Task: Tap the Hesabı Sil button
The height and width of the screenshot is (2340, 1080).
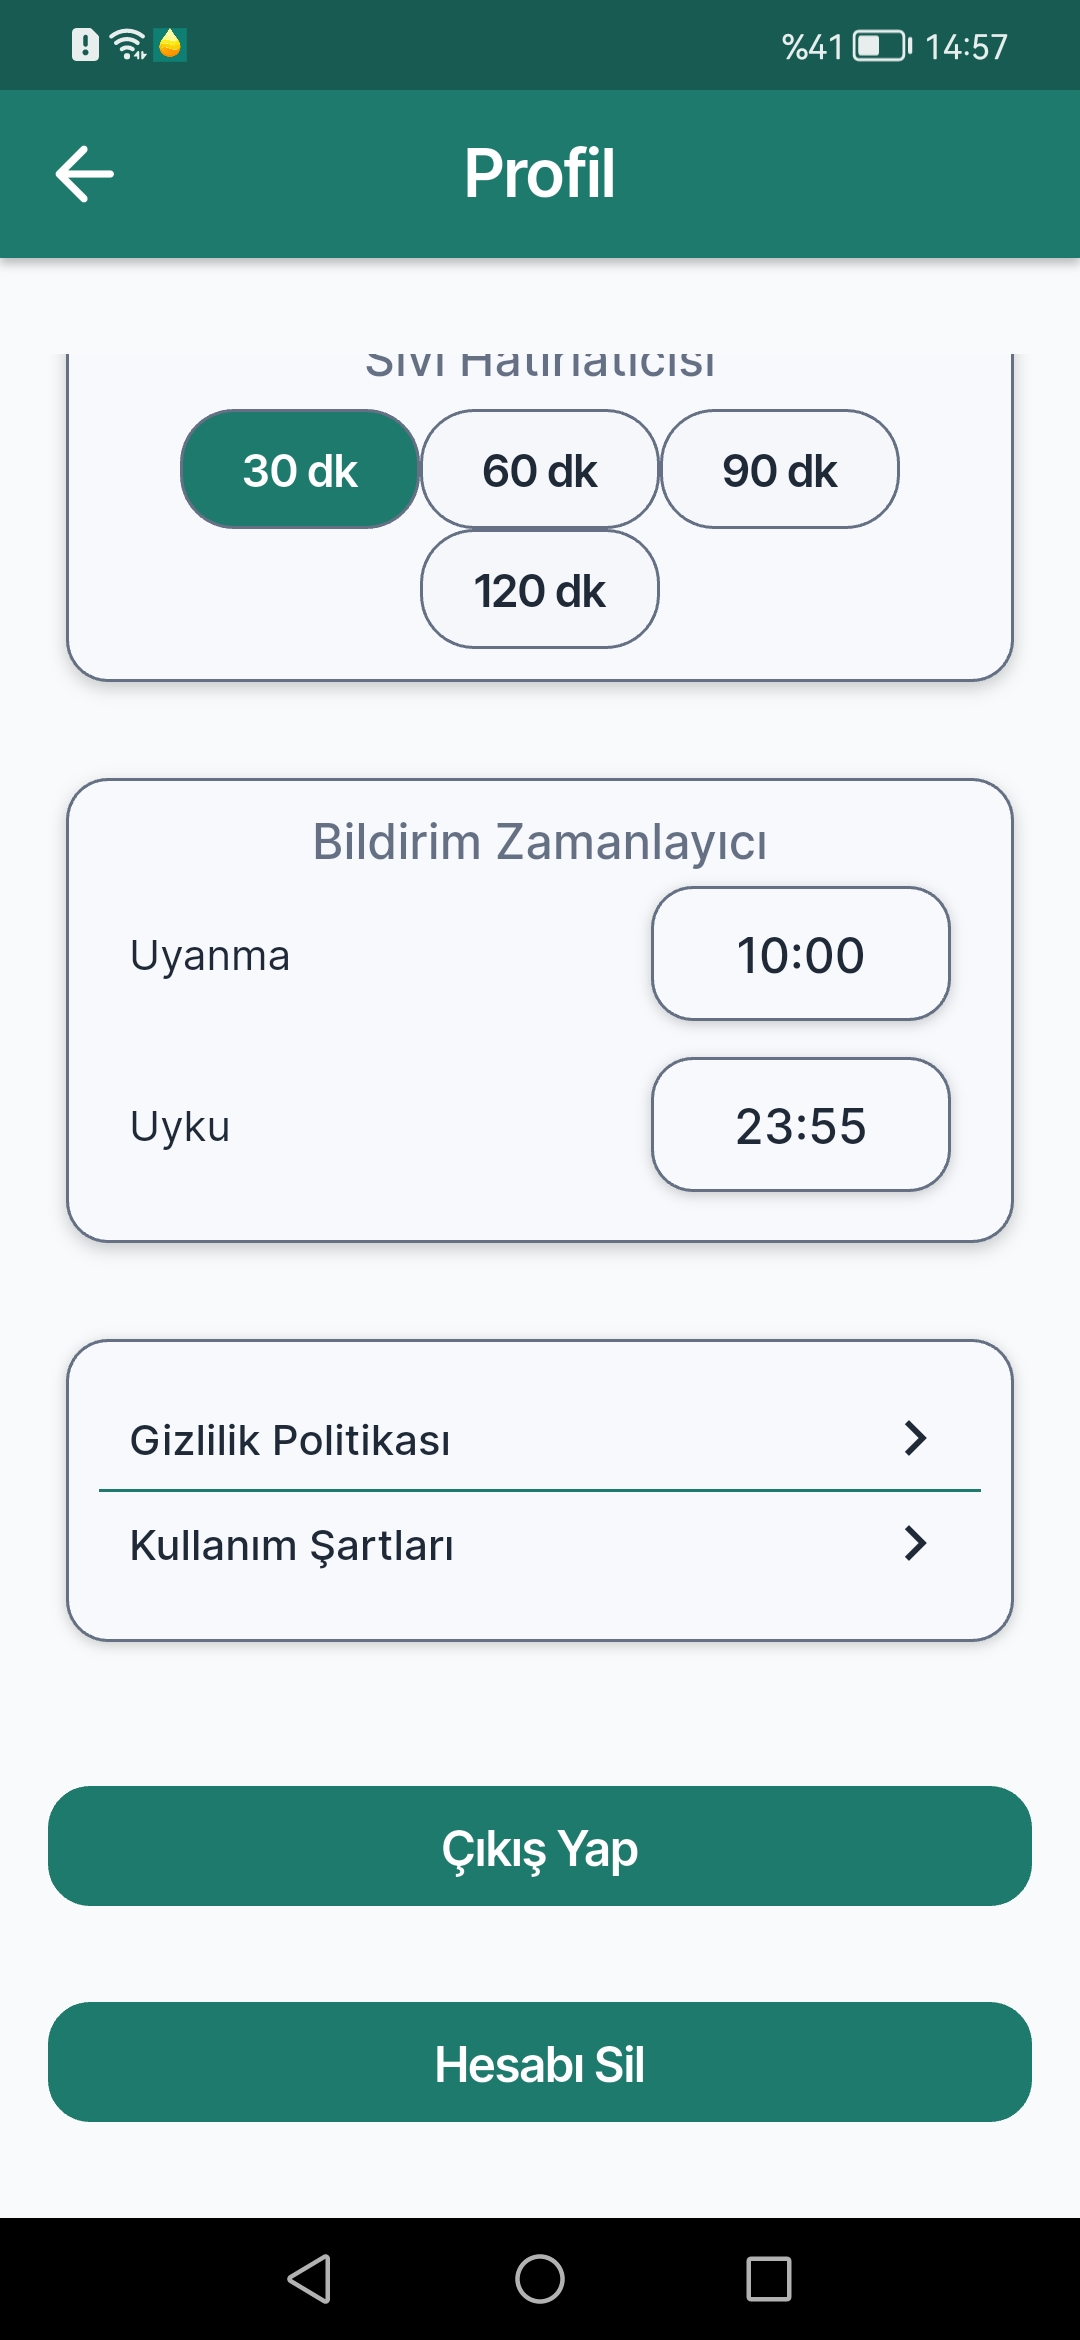Action: [x=540, y=2062]
